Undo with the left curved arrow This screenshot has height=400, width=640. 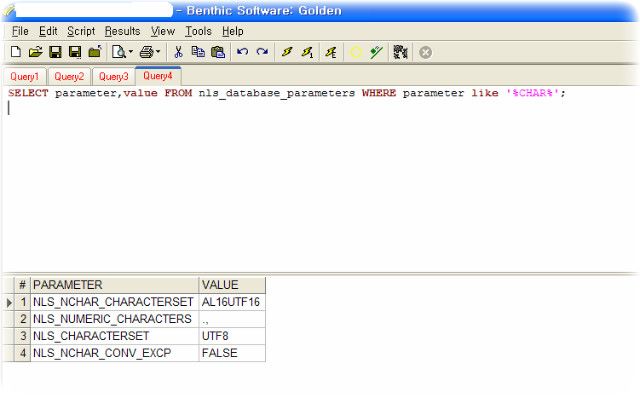242,52
